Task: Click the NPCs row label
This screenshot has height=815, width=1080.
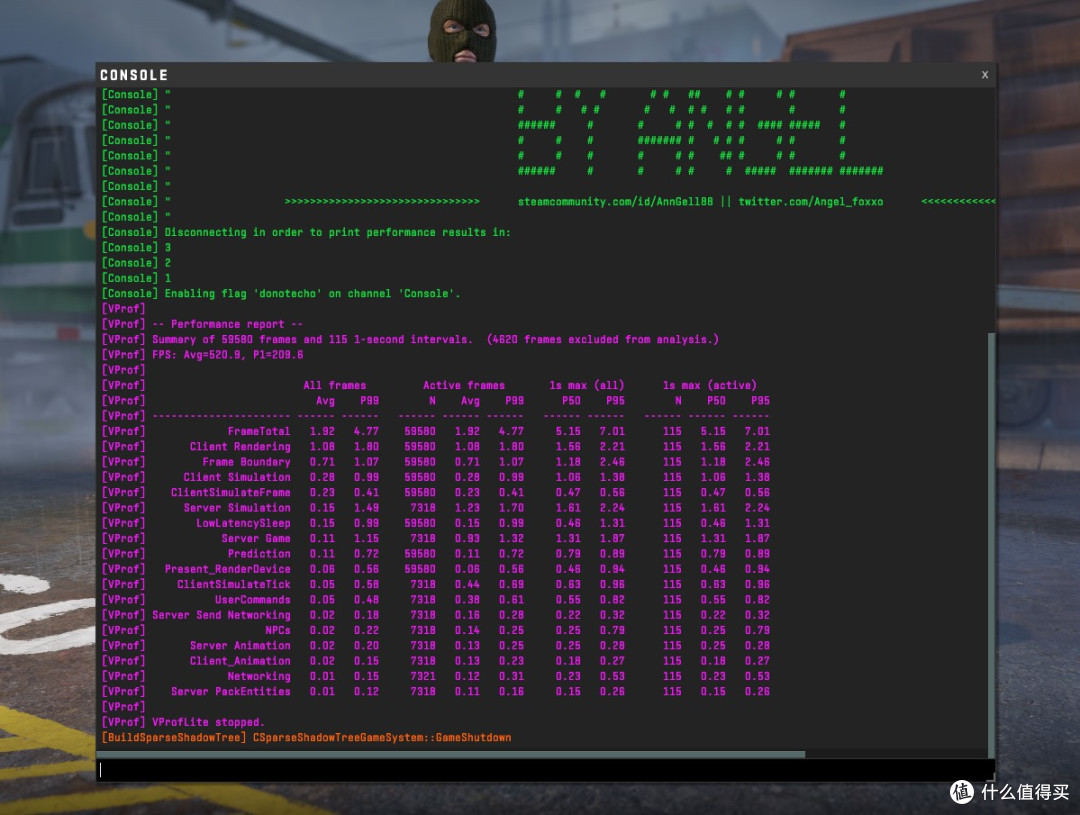Action: [x=278, y=630]
